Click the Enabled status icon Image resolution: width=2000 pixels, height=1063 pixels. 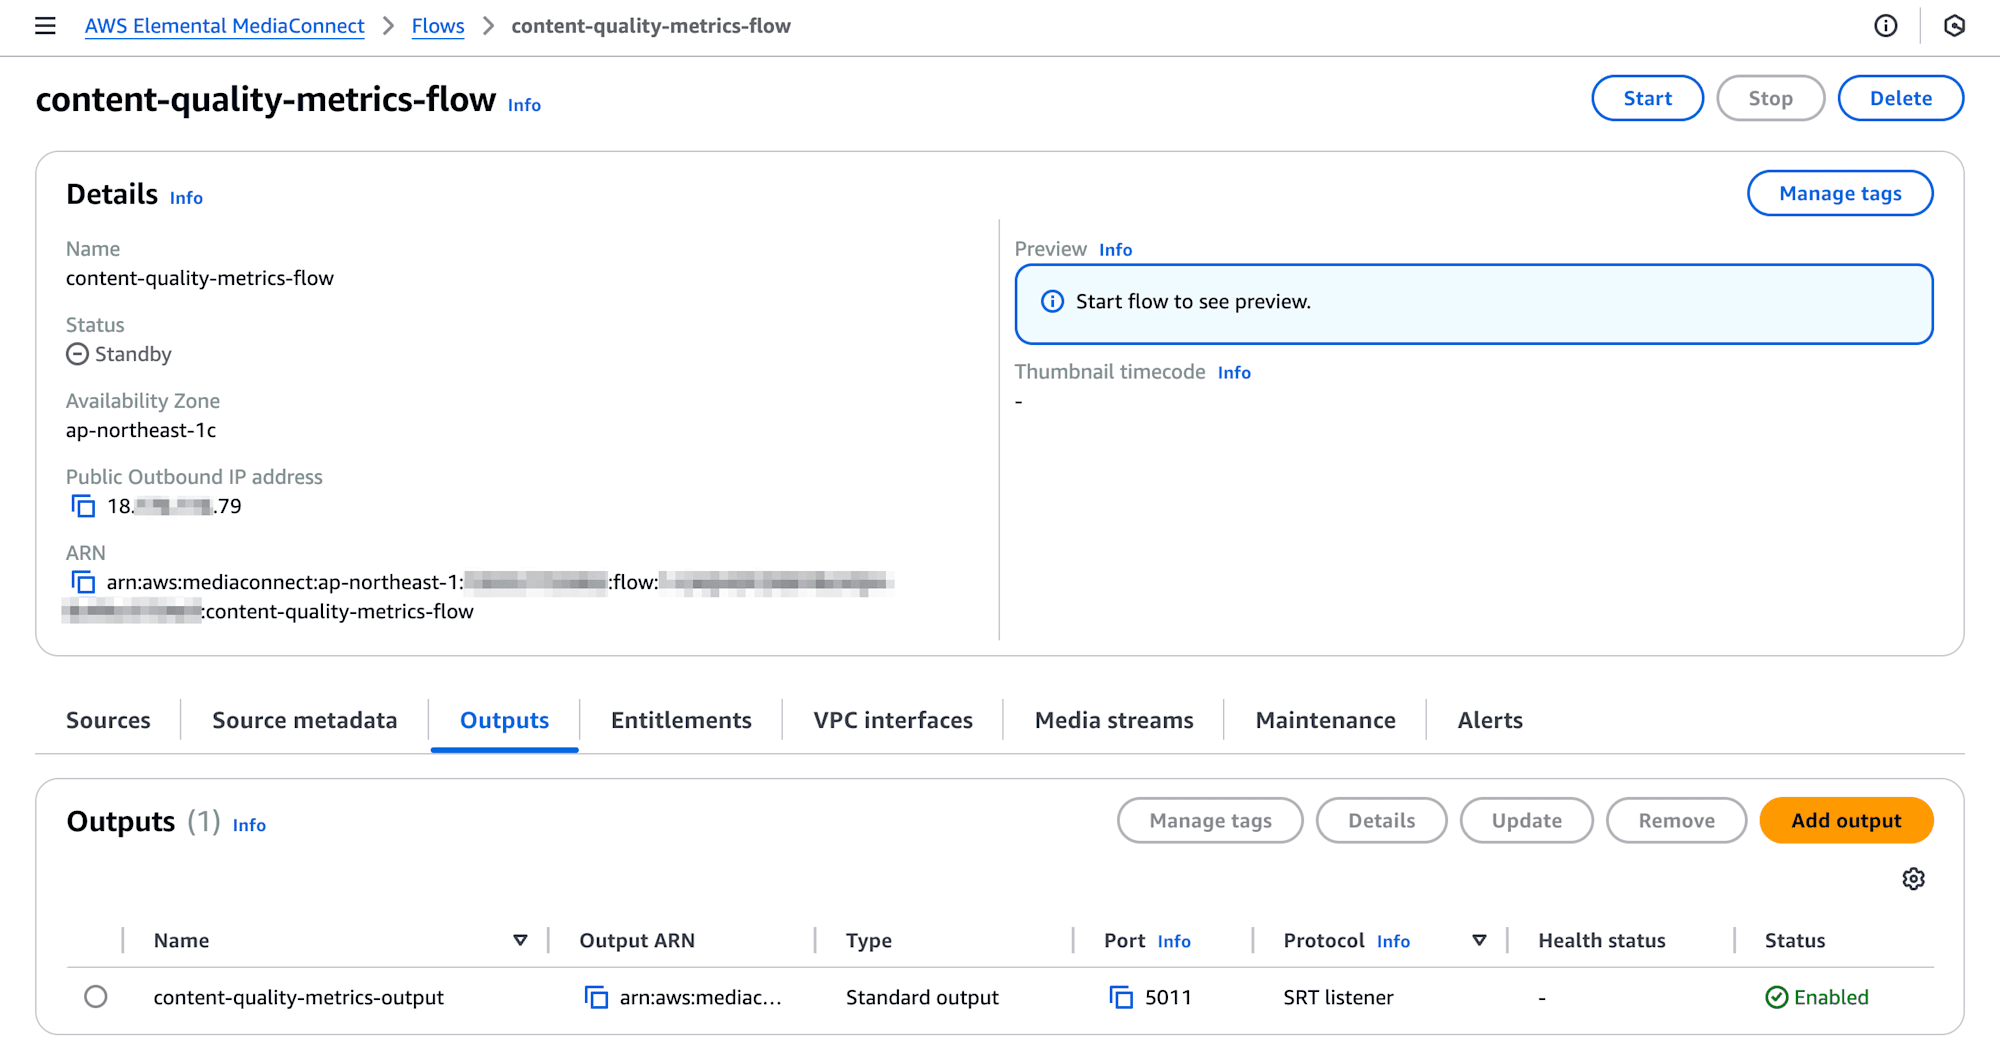coord(1776,997)
